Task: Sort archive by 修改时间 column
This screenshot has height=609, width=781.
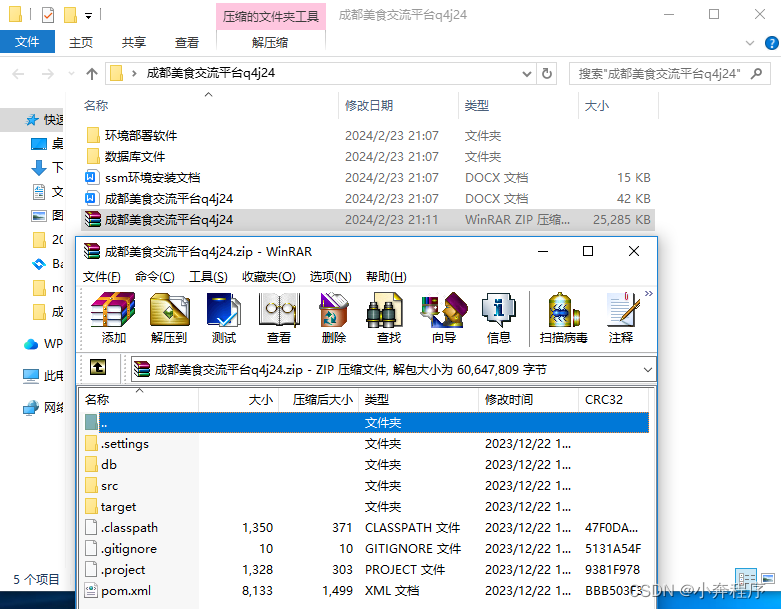Action: pyautogui.click(x=528, y=399)
